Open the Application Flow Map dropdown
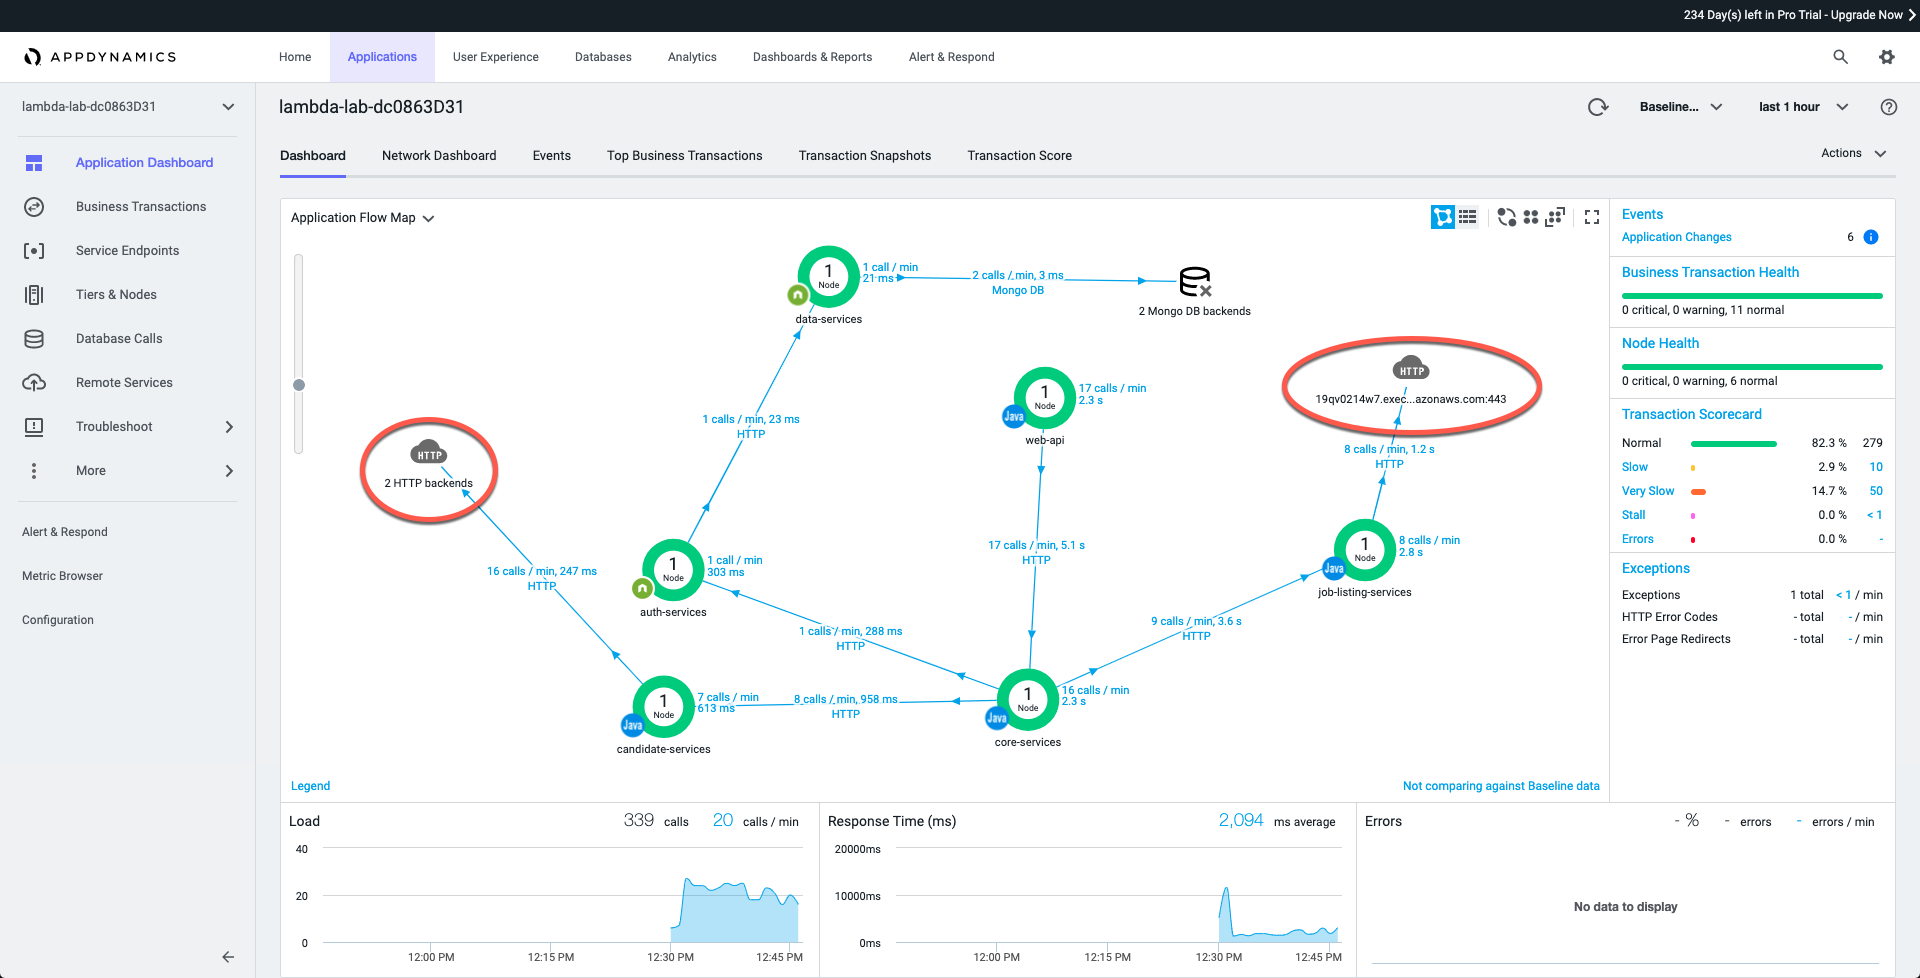The image size is (1920, 978). [362, 218]
